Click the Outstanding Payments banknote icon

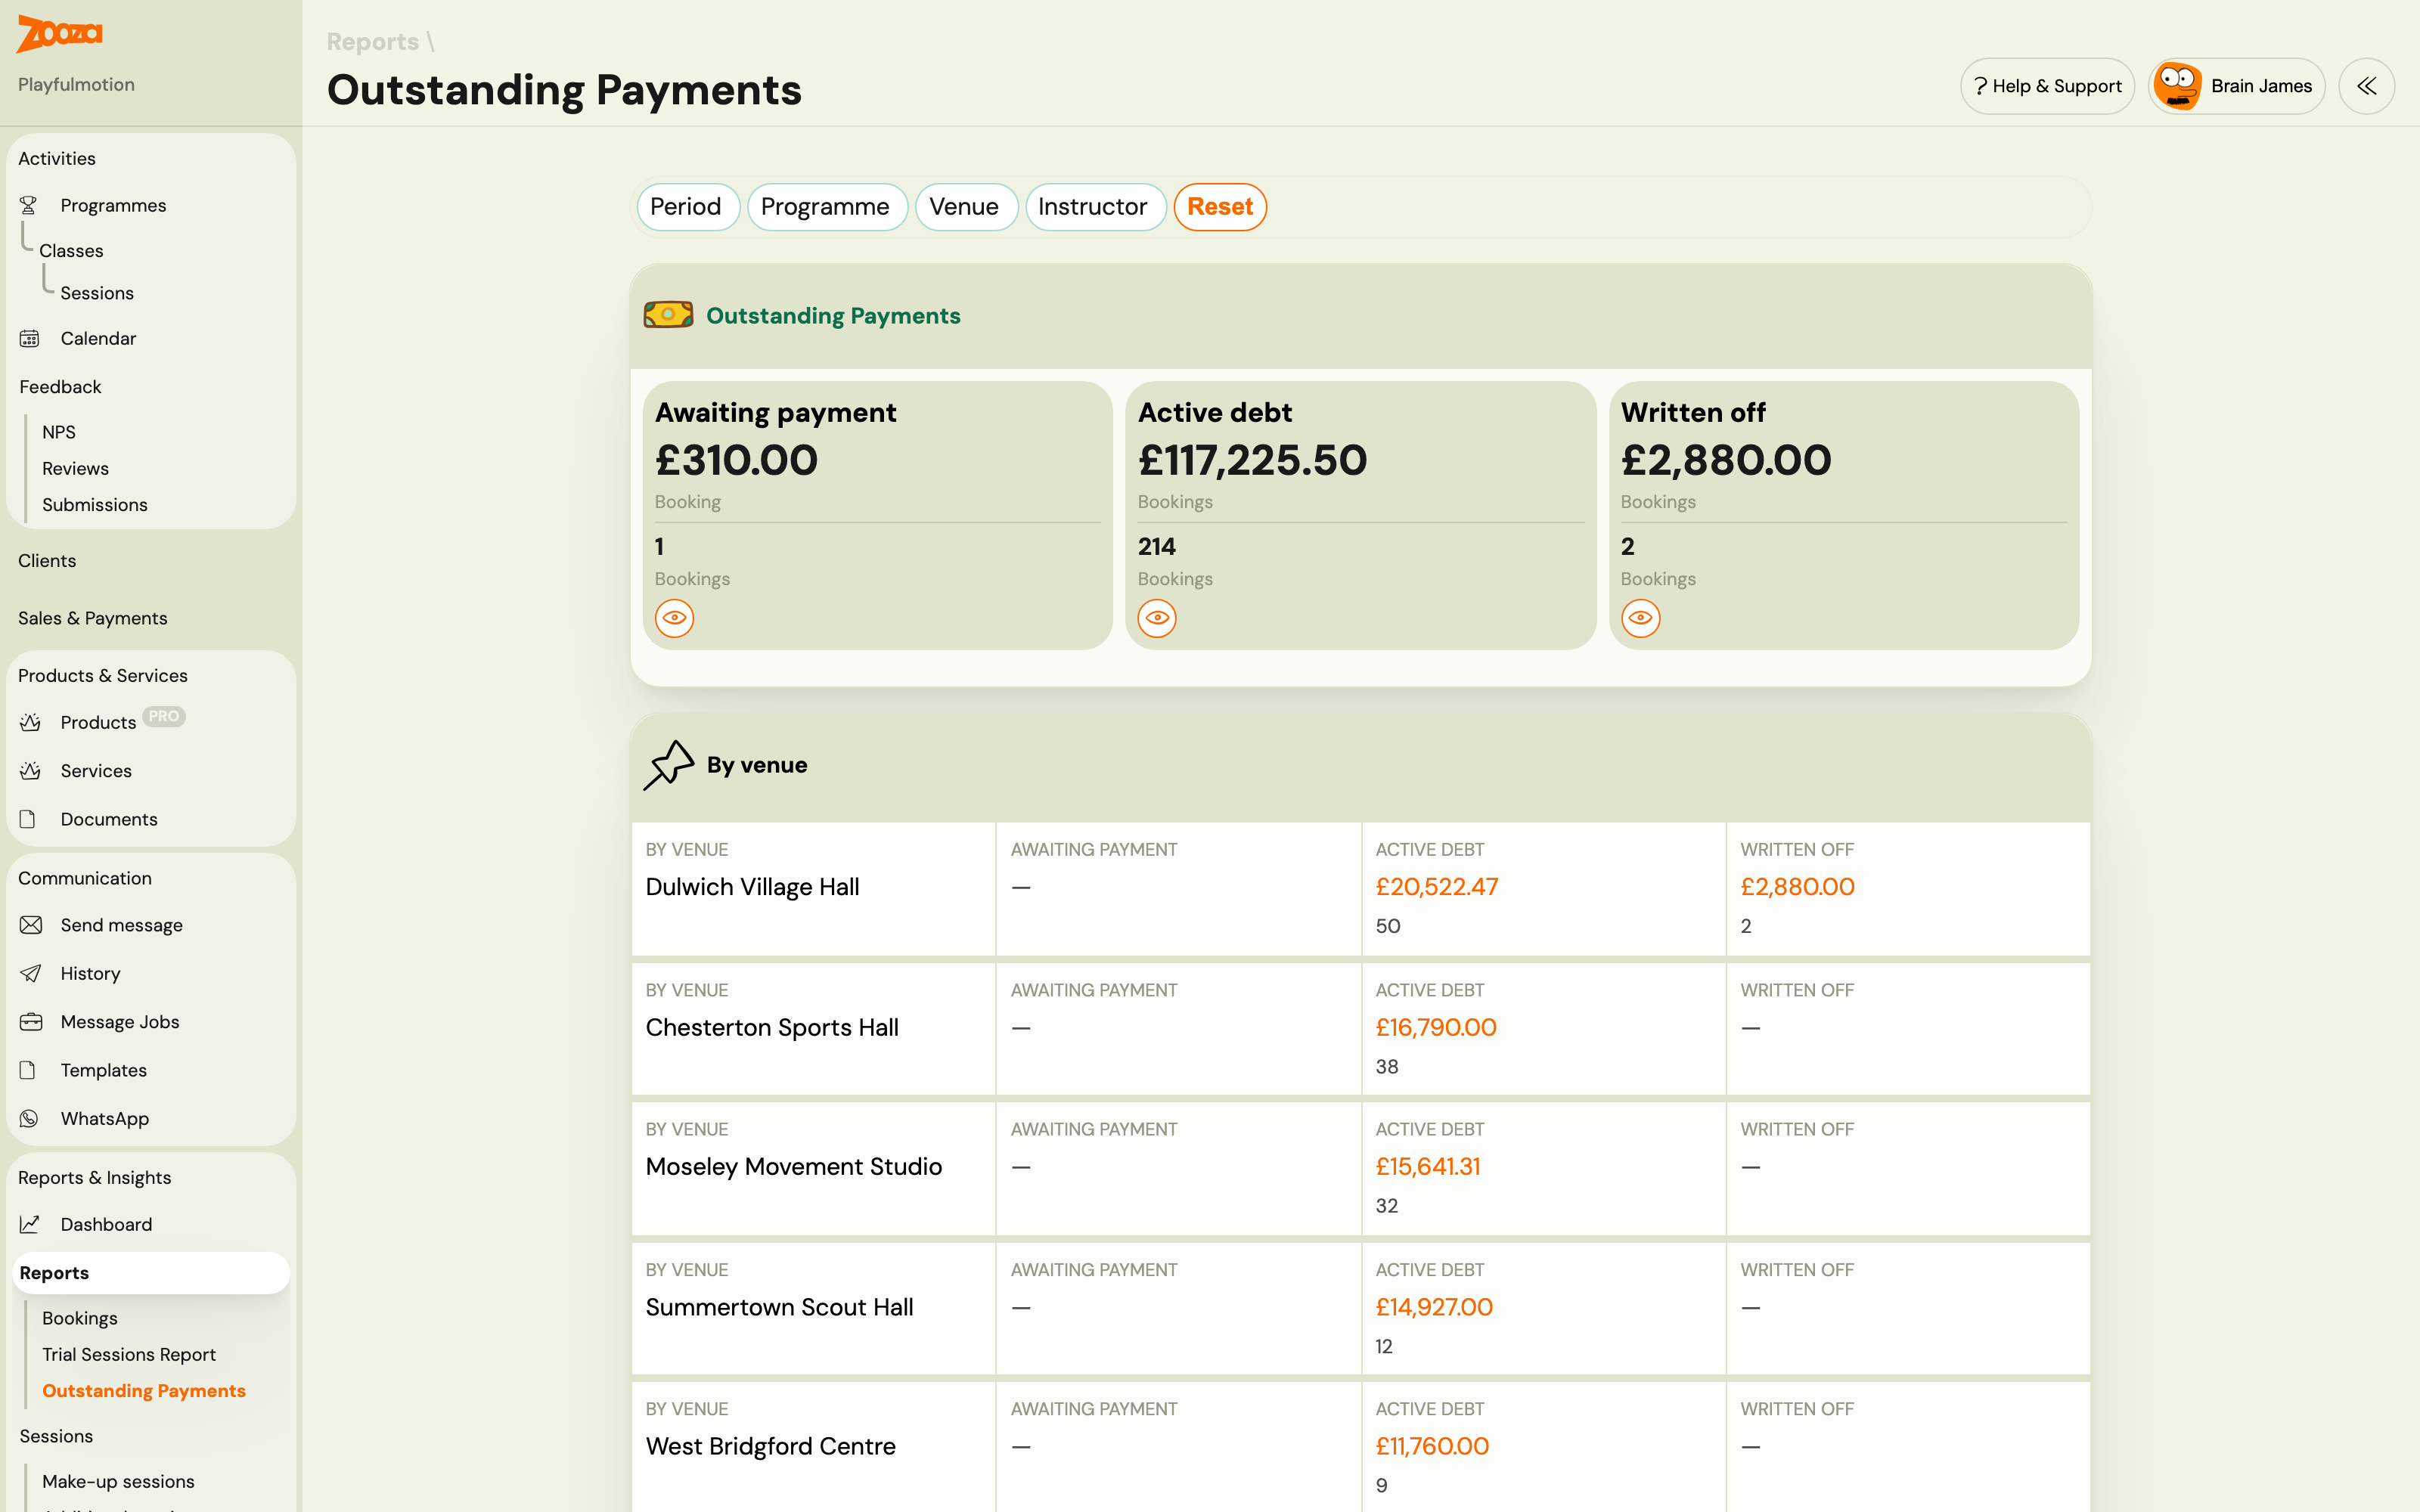[x=668, y=315]
